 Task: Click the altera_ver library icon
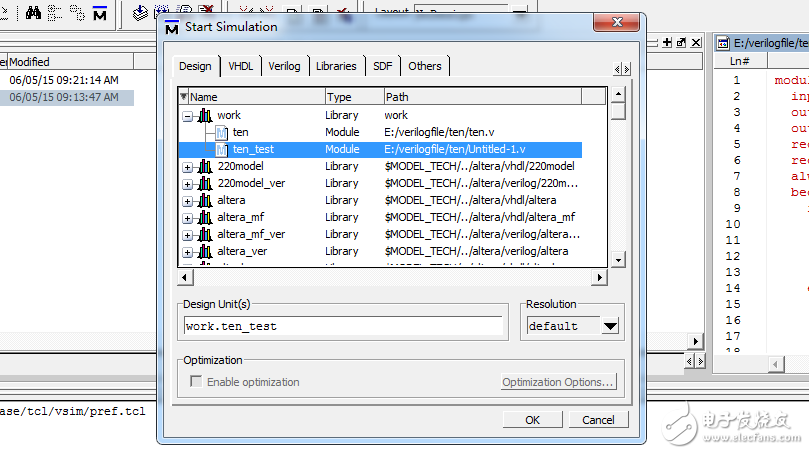[x=205, y=251]
